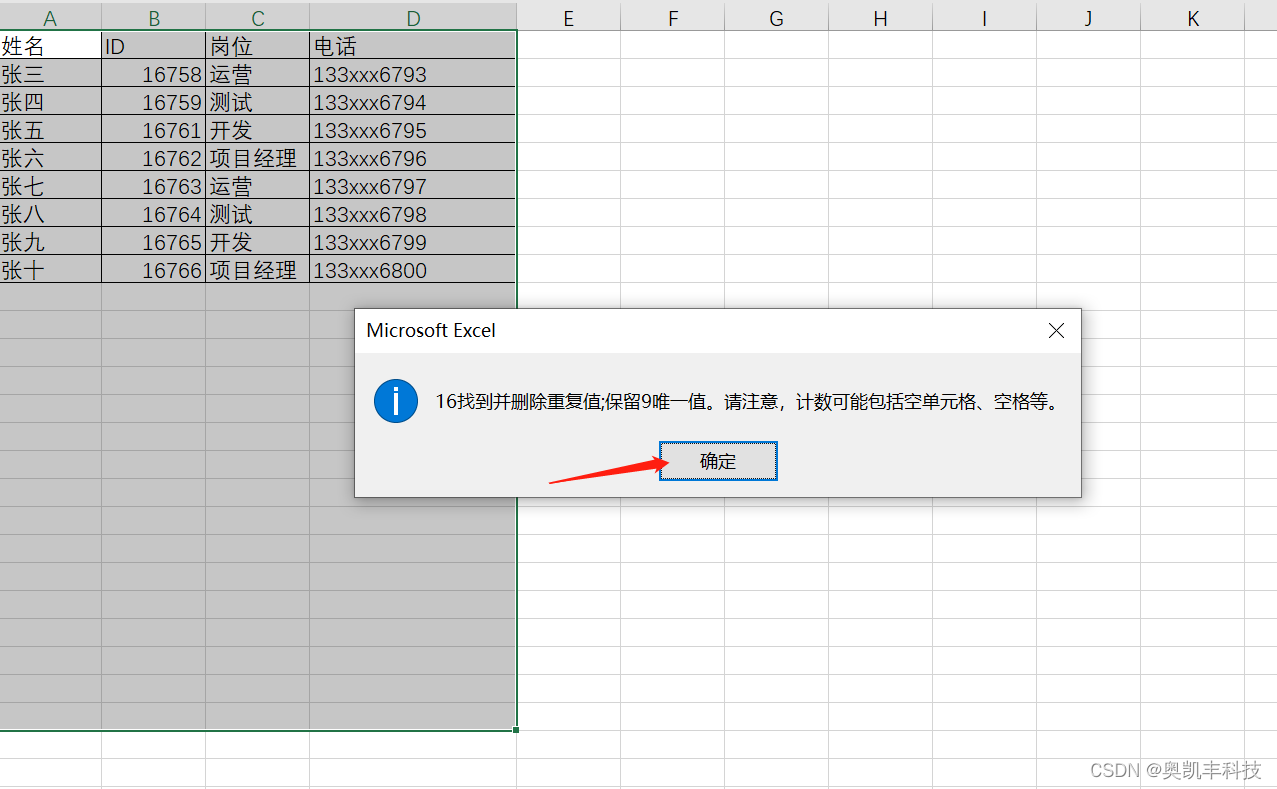Select column B header
The height and width of the screenshot is (789, 1277).
pos(154,18)
